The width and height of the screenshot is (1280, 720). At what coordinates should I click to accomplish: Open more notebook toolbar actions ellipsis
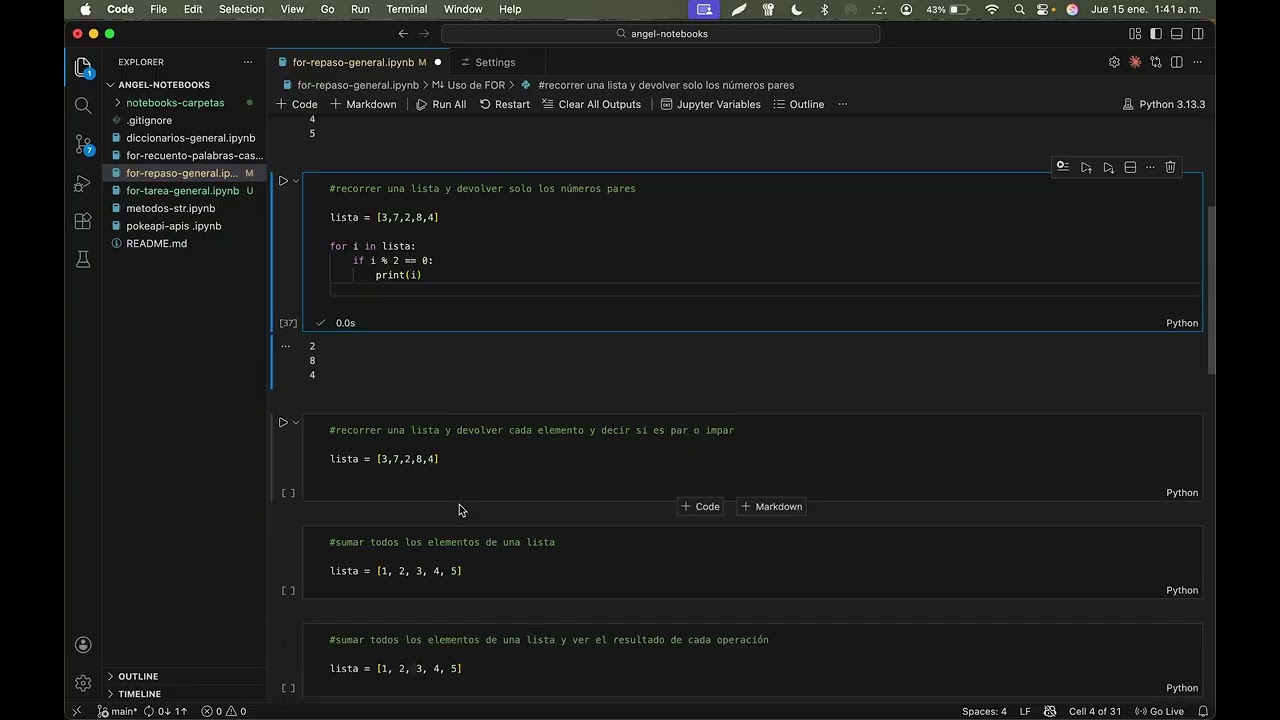842,104
